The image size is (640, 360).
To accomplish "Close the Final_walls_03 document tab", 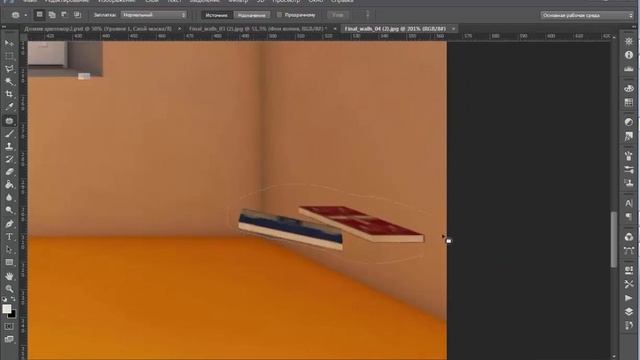I will [x=335, y=29].
